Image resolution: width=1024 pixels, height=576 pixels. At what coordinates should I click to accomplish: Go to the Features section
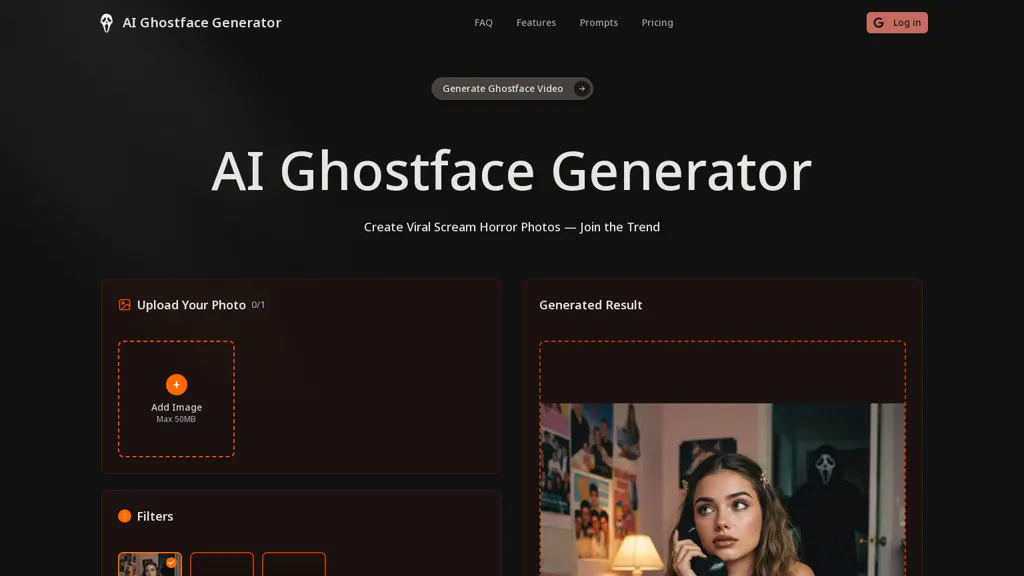click(536, 23)
